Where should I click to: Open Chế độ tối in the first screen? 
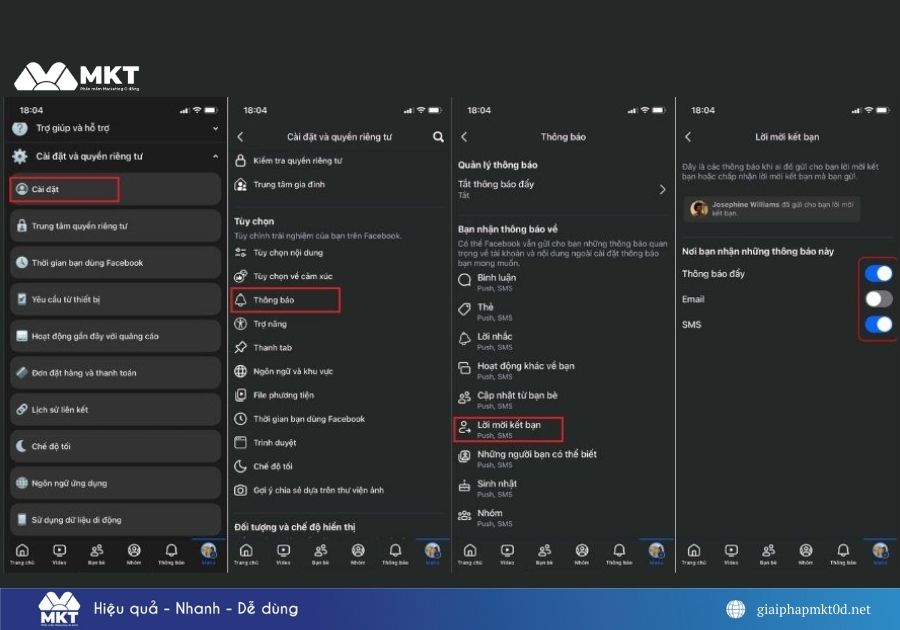tap(115, 446)
